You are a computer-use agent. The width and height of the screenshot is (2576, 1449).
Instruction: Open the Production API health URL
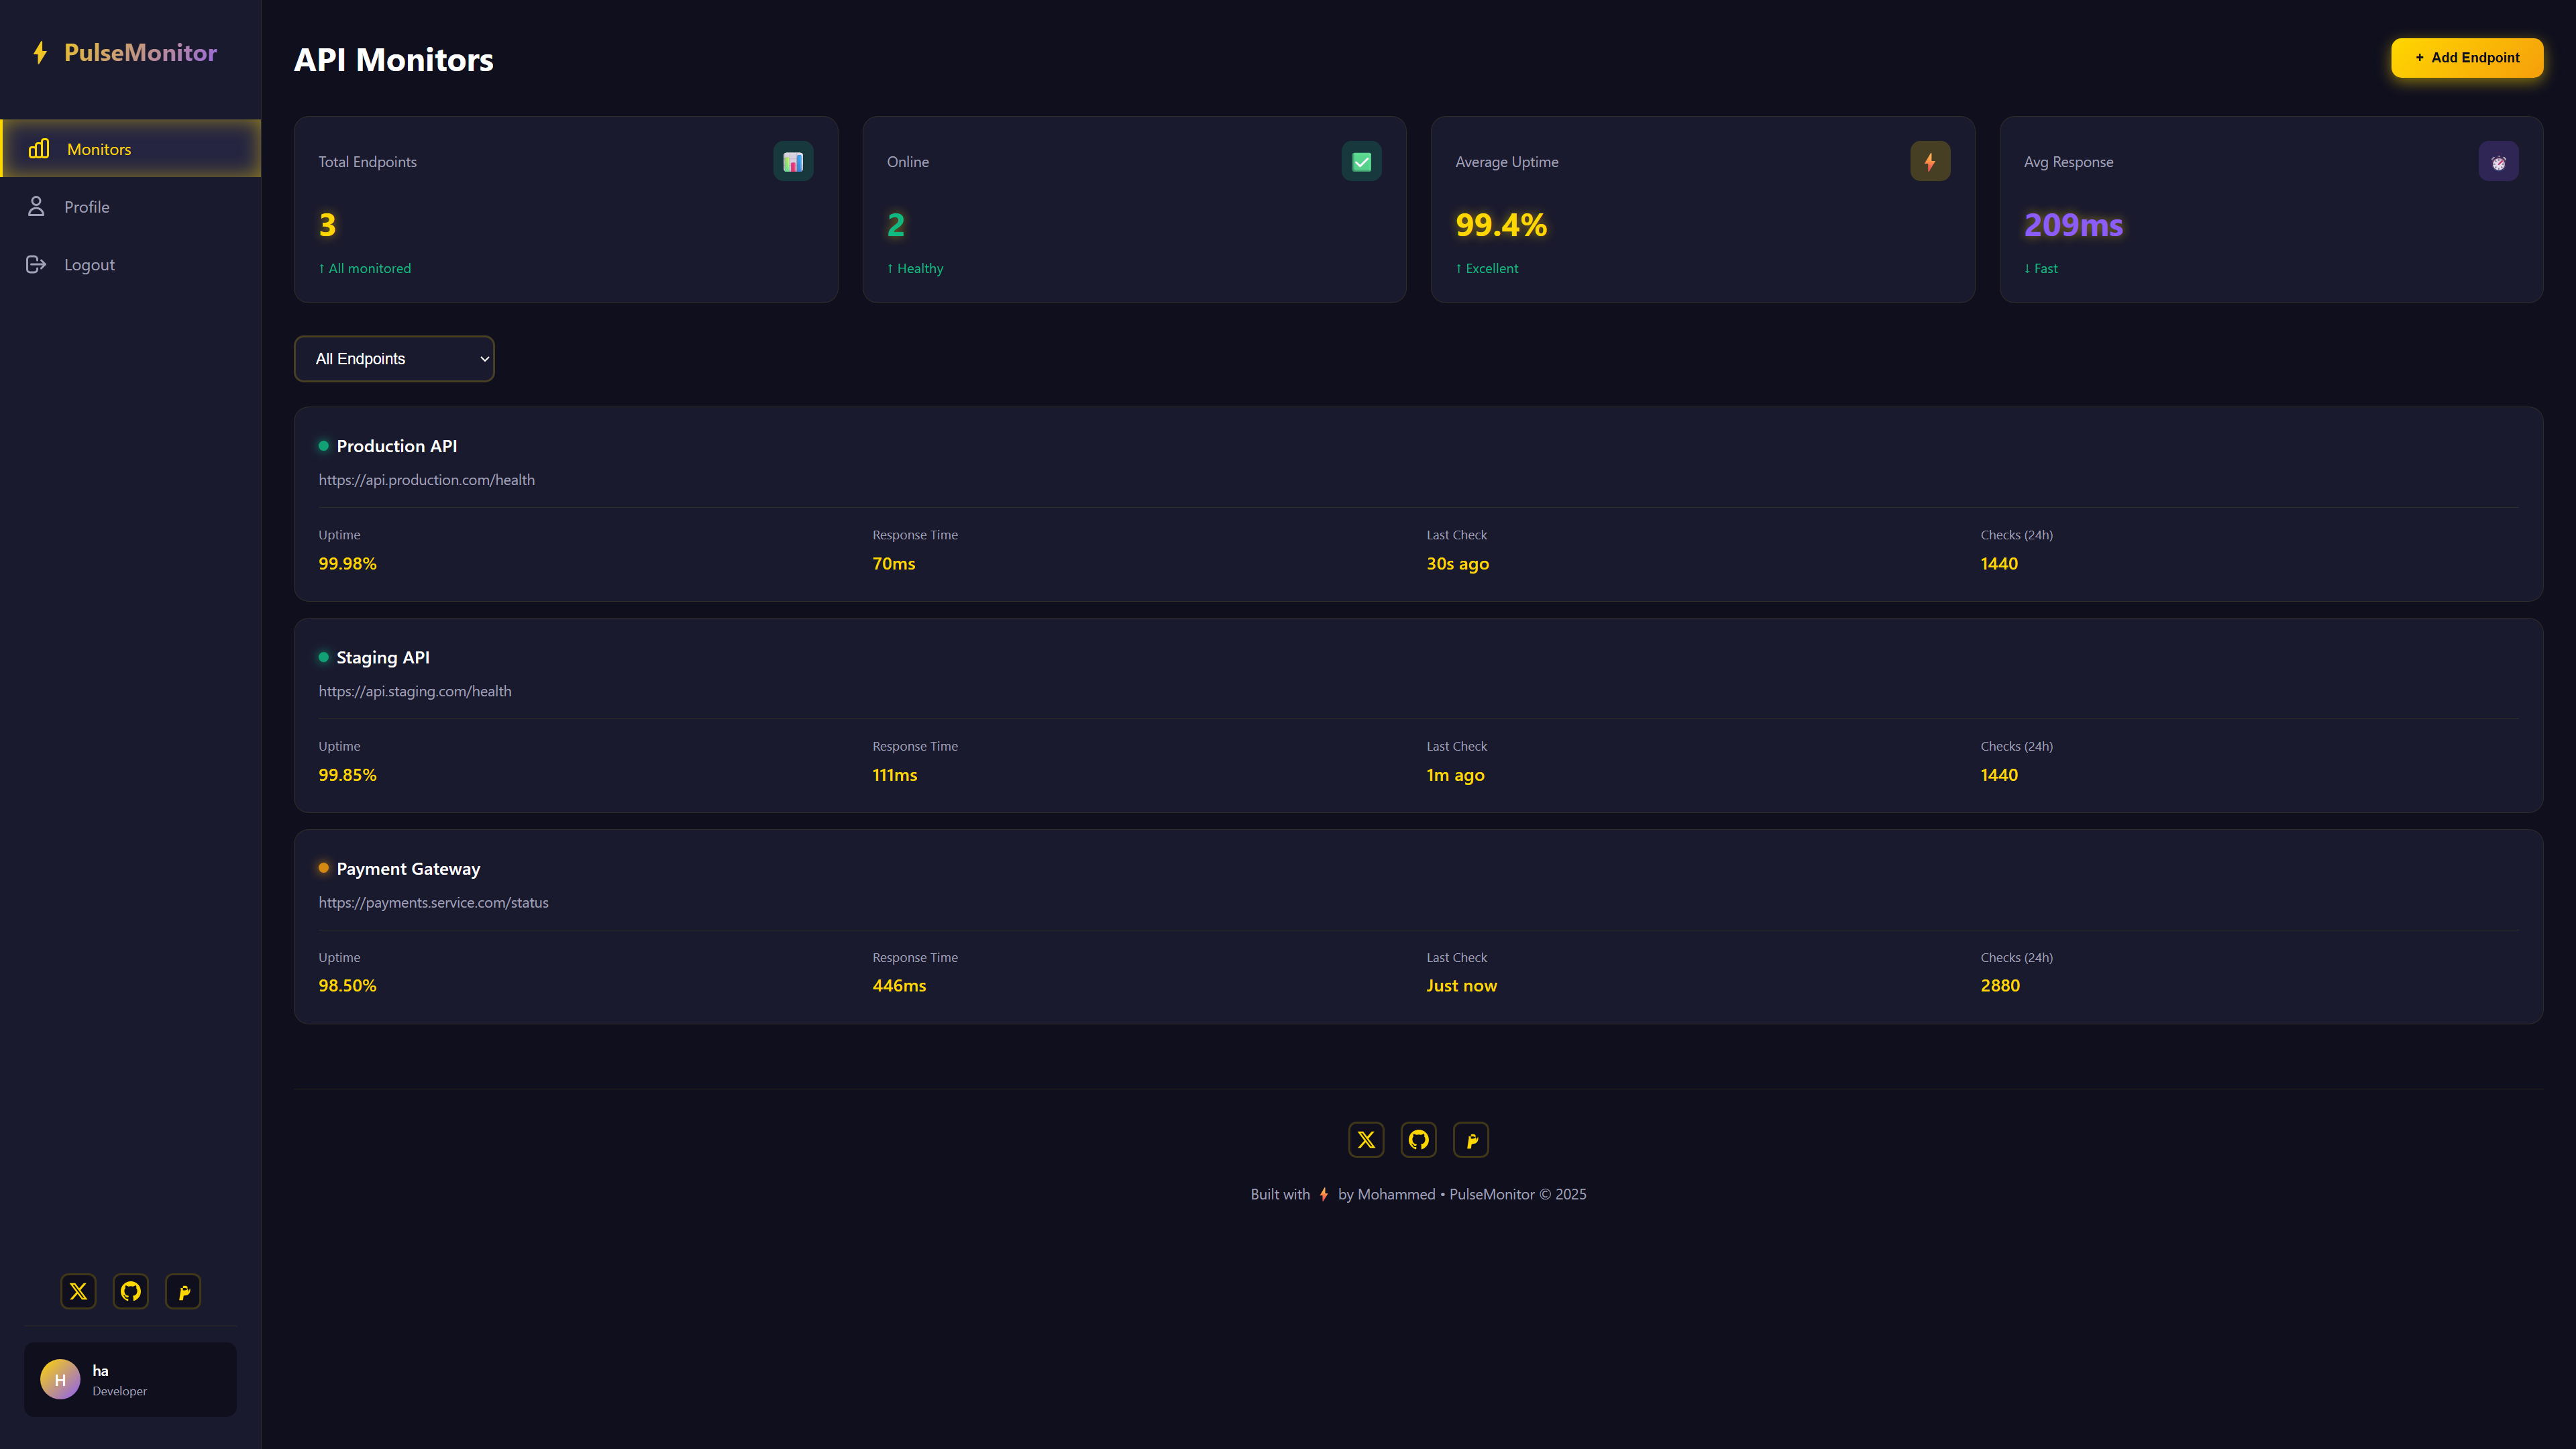point(426,480)
